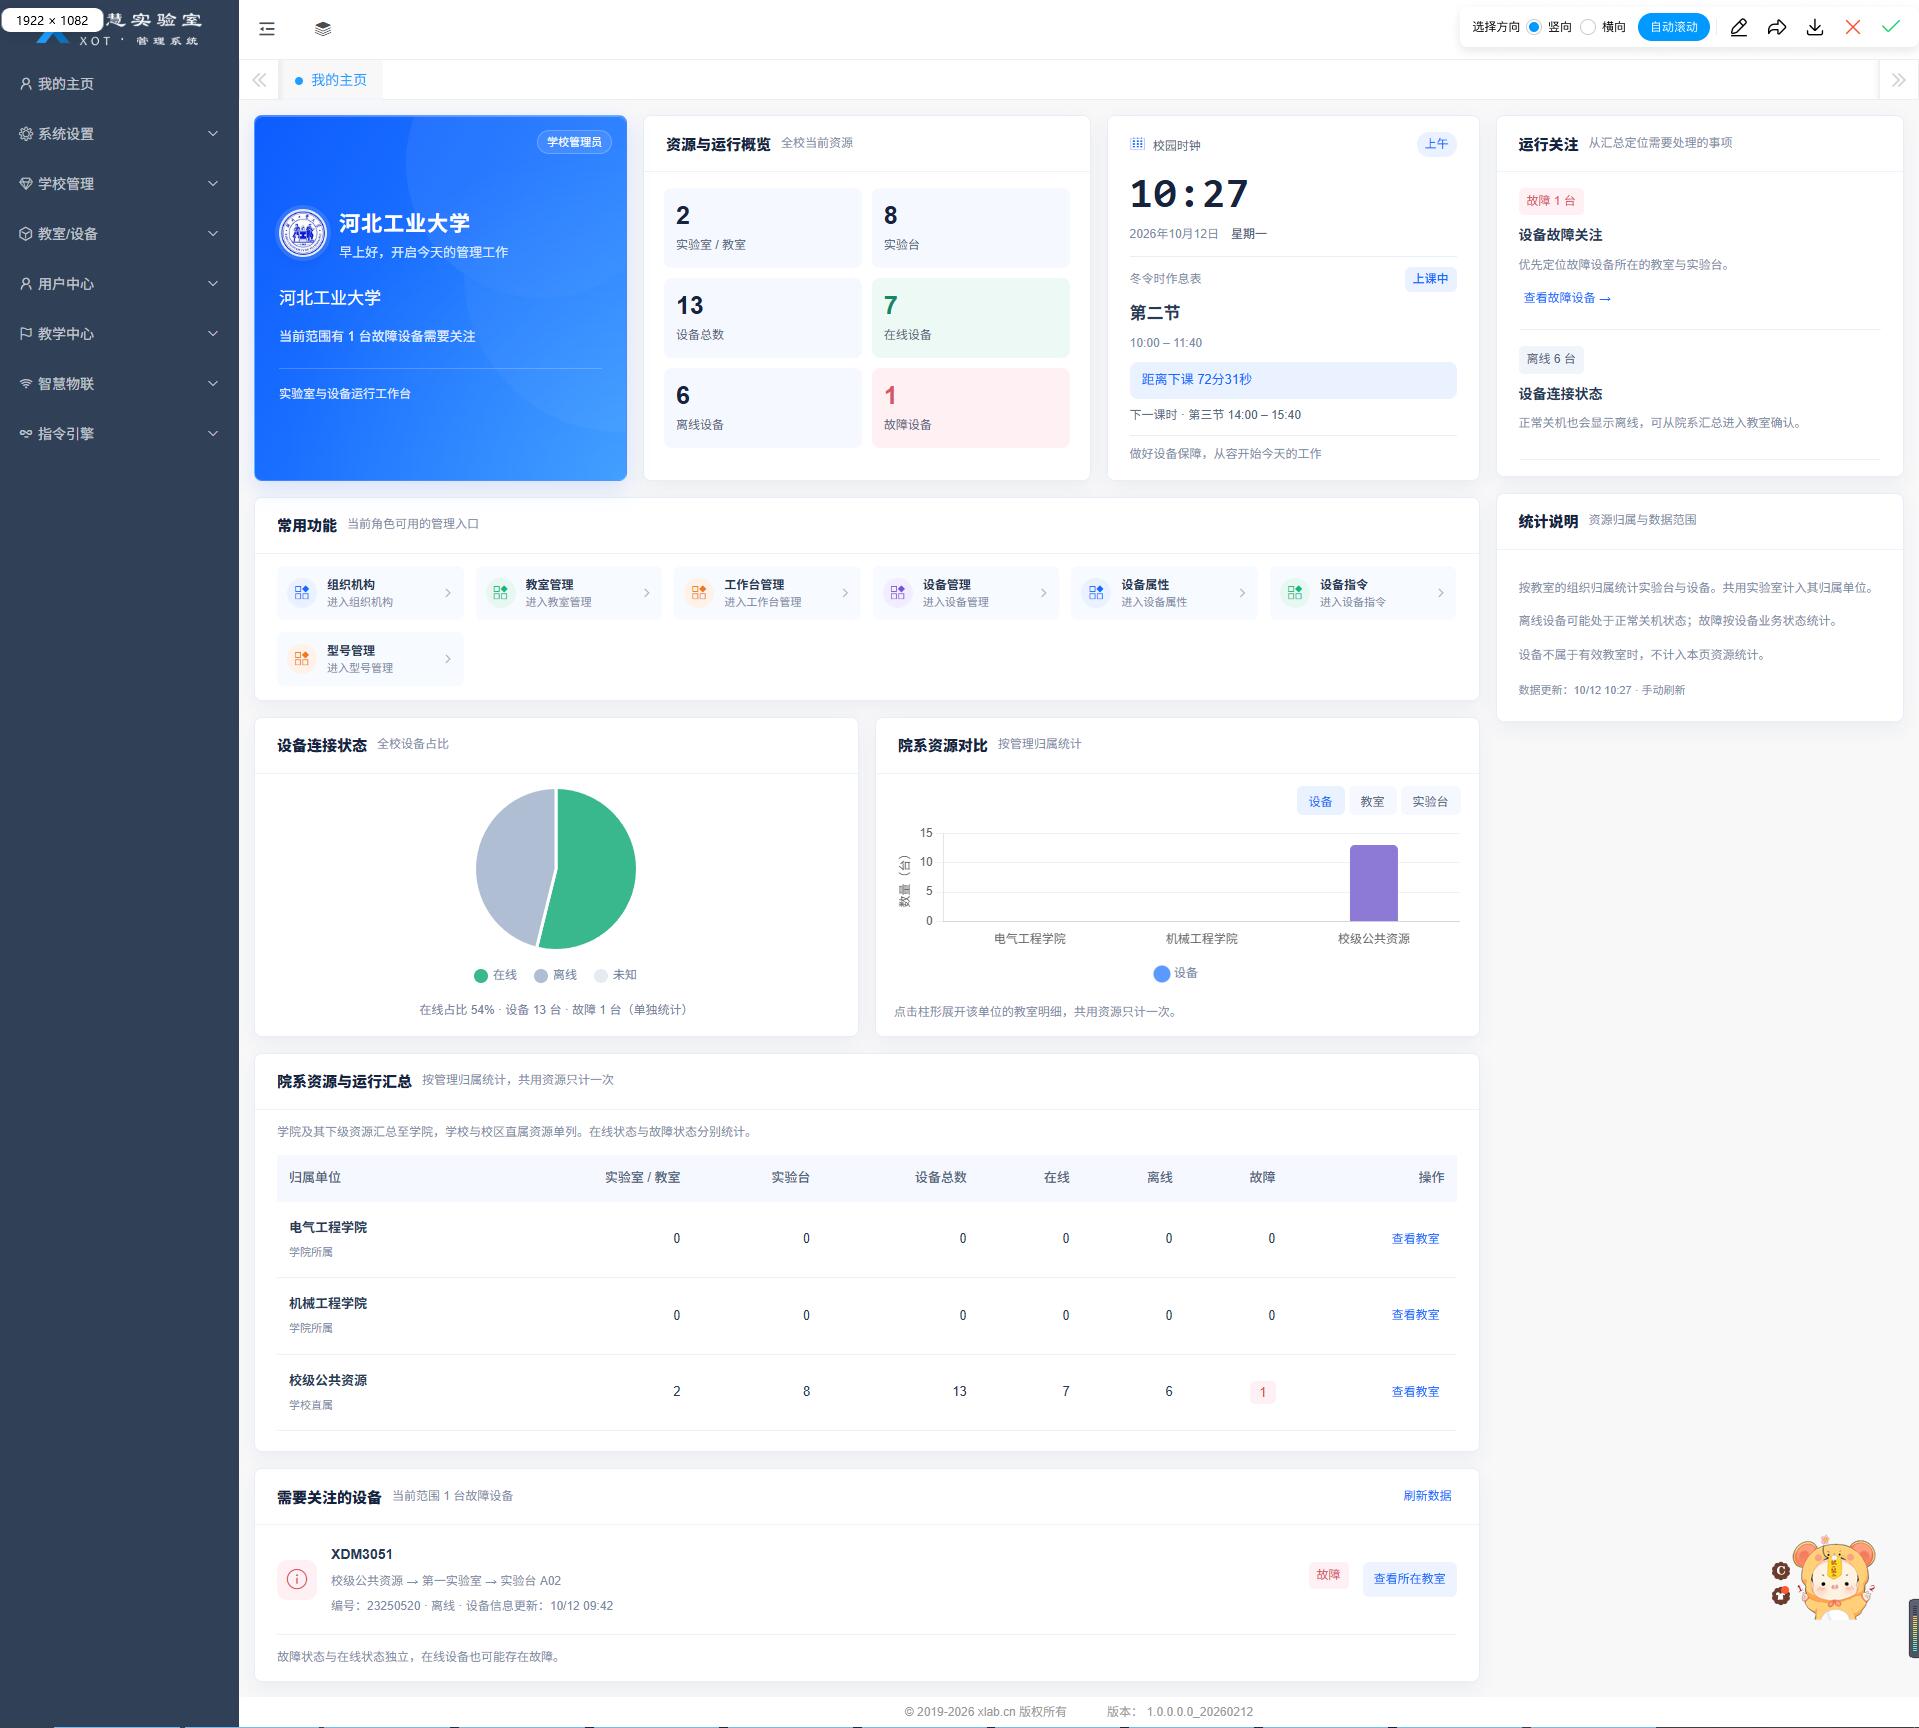Expand the 学校管理 sidebar menu
The width and height of the screenshot is (1919, 1728).
119,184
